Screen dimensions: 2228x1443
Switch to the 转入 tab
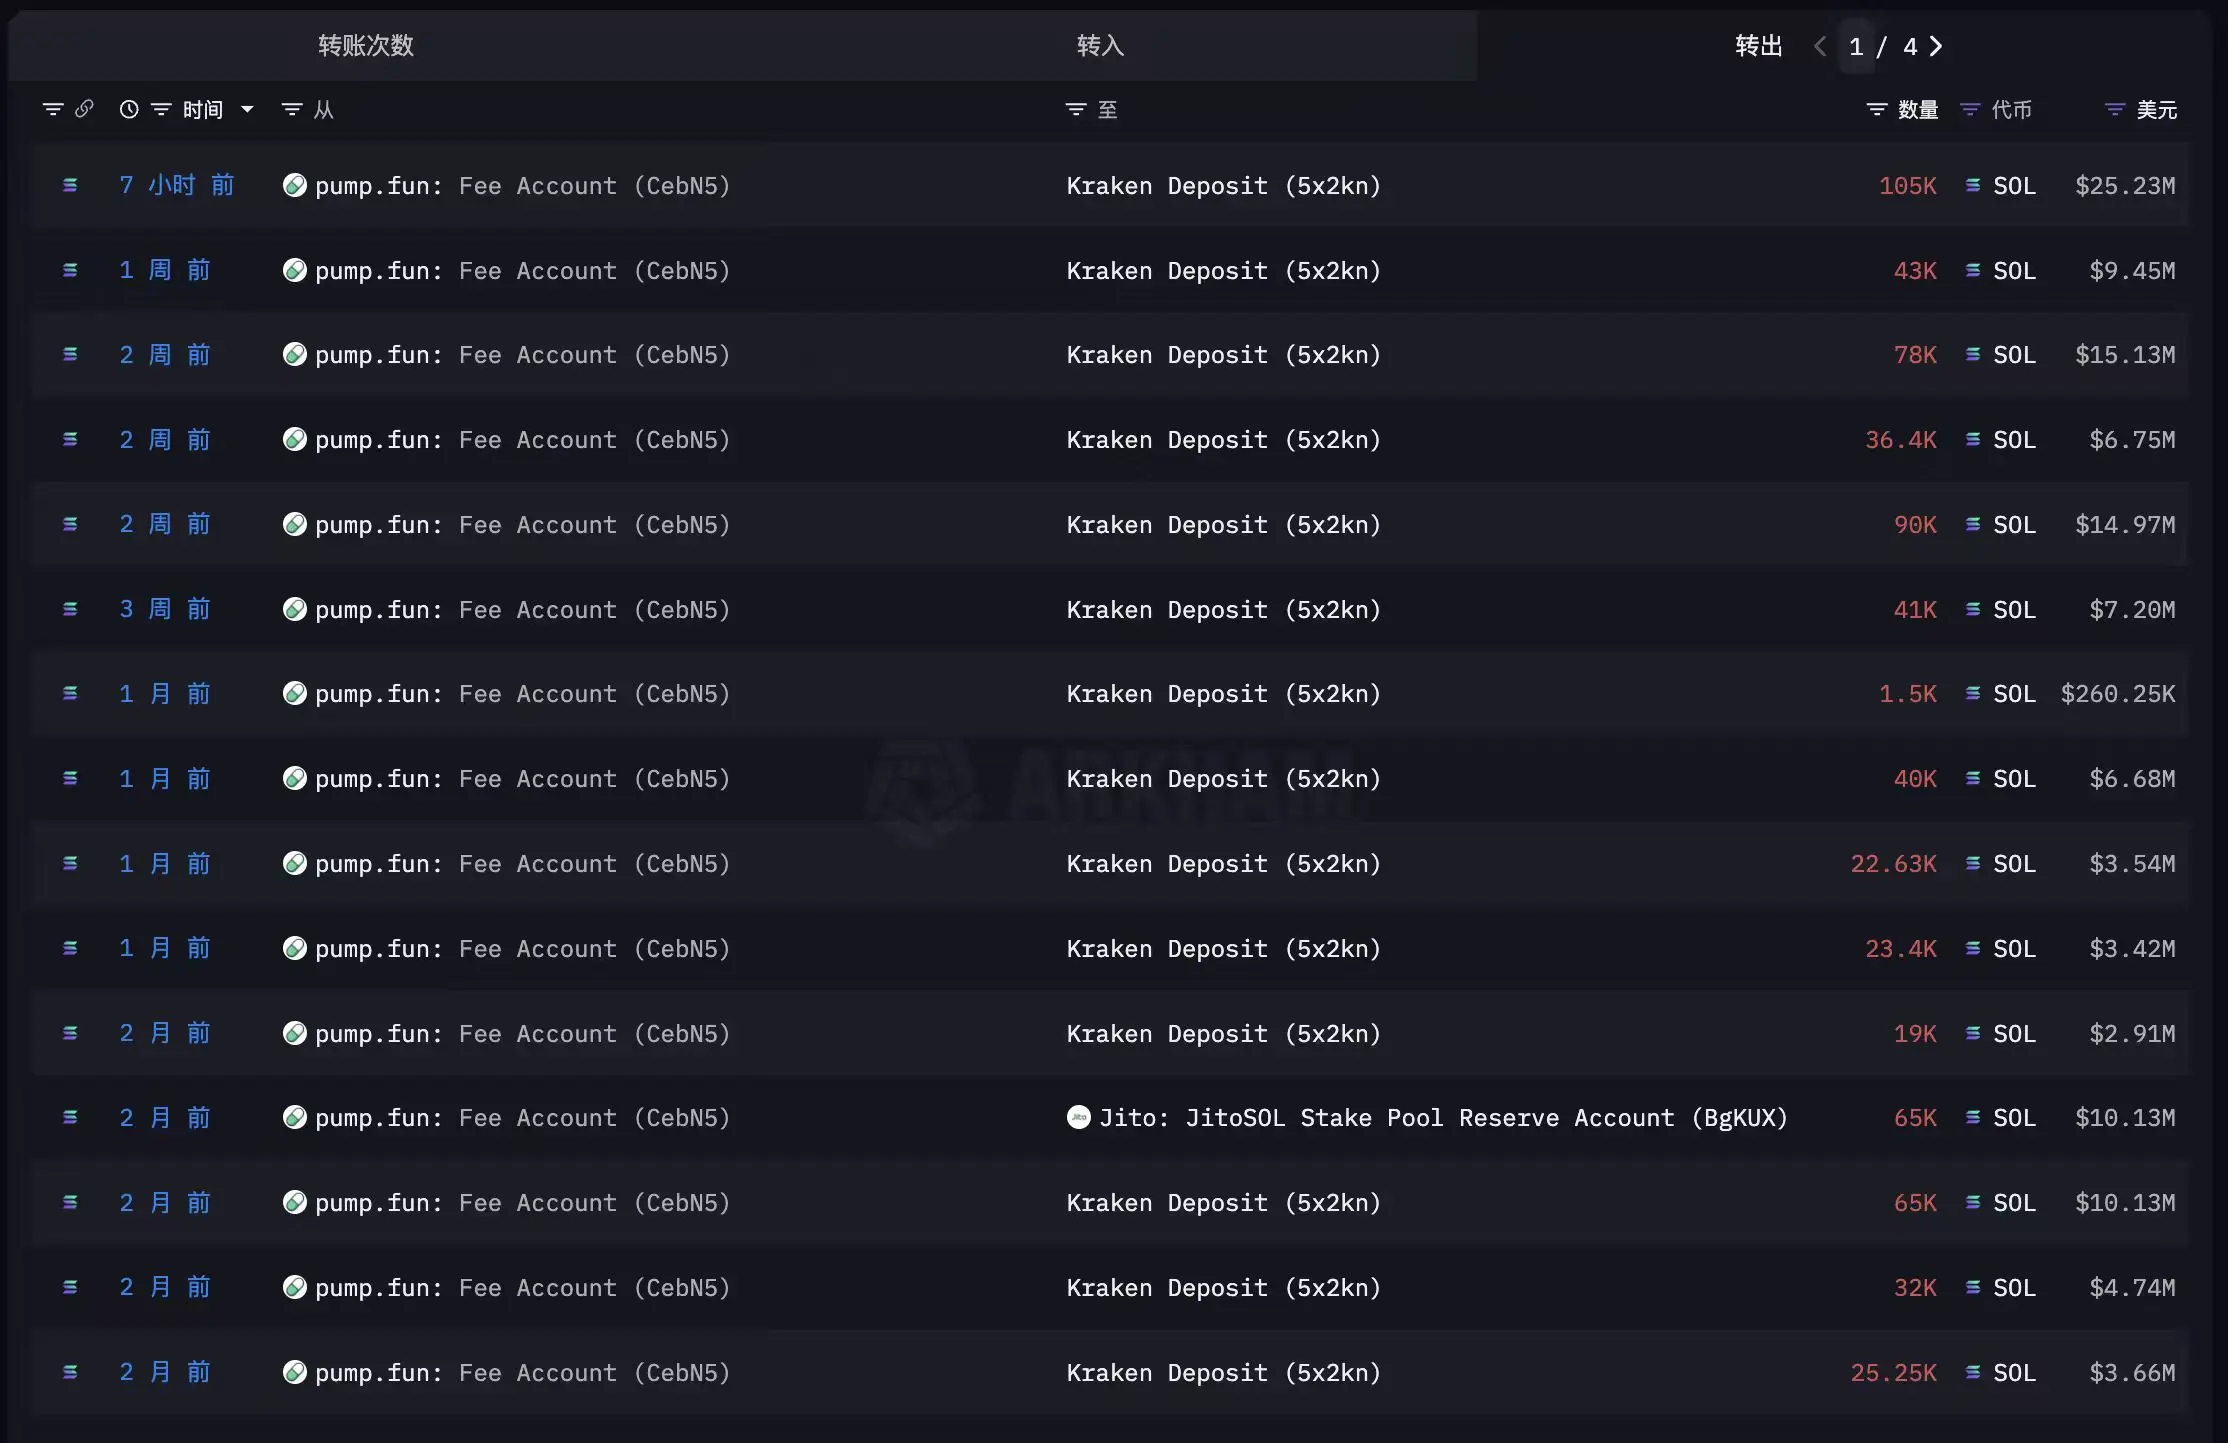pos(1100,46)
